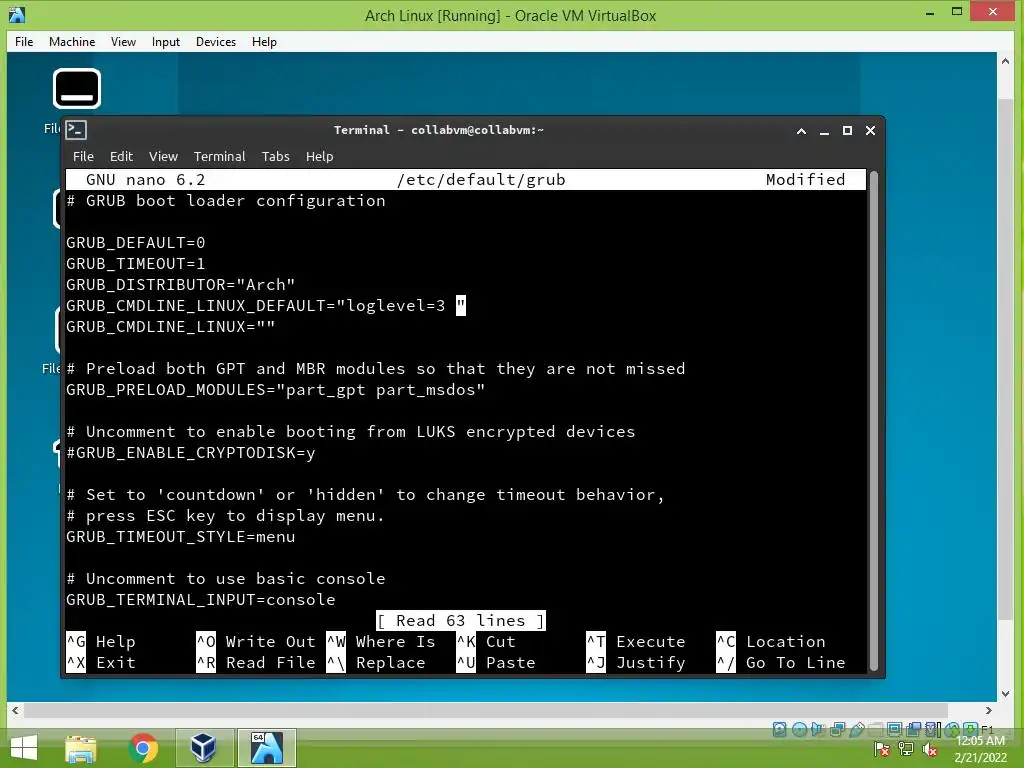This screenshot has height=768, width=1024.
Task: Click the VirtualBox optical disk indicator
Action: [799, 729]
